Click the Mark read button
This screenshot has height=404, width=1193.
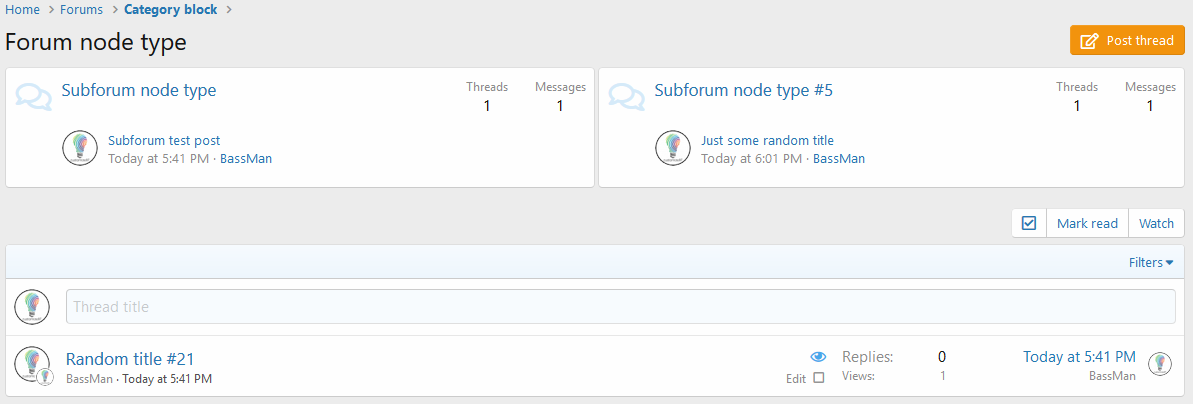click(1087, 223)
